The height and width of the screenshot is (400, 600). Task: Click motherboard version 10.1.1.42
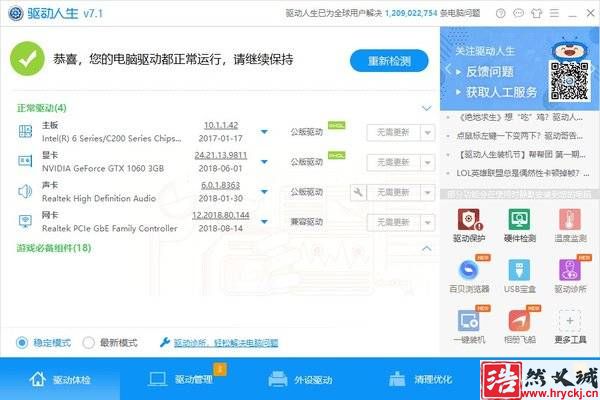(x=221, y=125)
